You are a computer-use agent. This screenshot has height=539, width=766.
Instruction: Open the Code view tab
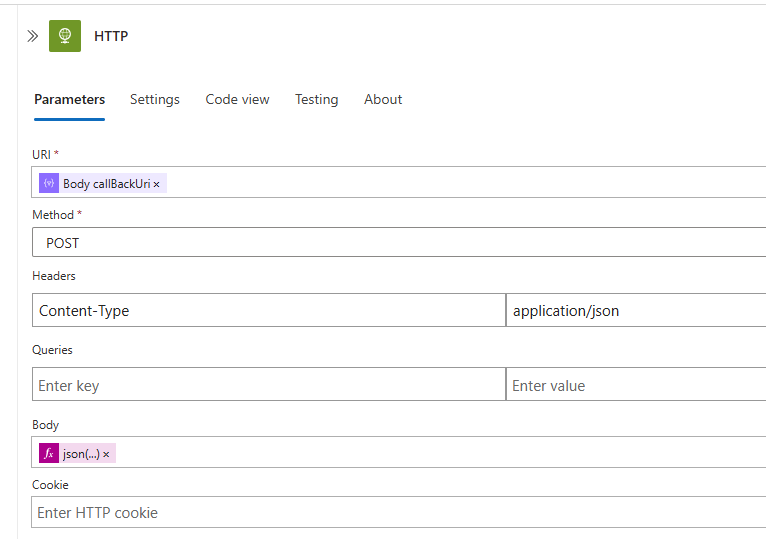pos(237,99)
